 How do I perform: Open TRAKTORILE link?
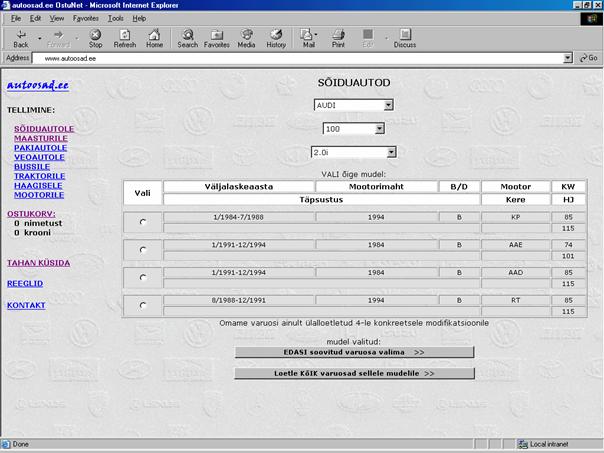coord(40,176)
